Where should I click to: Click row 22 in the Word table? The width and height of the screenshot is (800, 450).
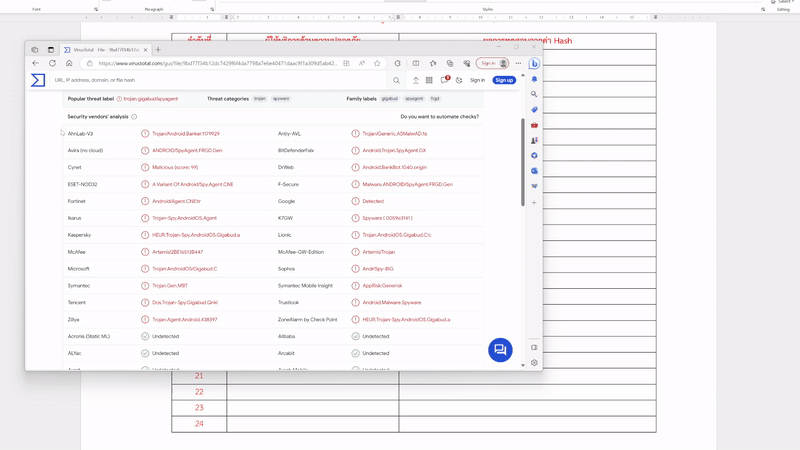click(x=414, y=392)
